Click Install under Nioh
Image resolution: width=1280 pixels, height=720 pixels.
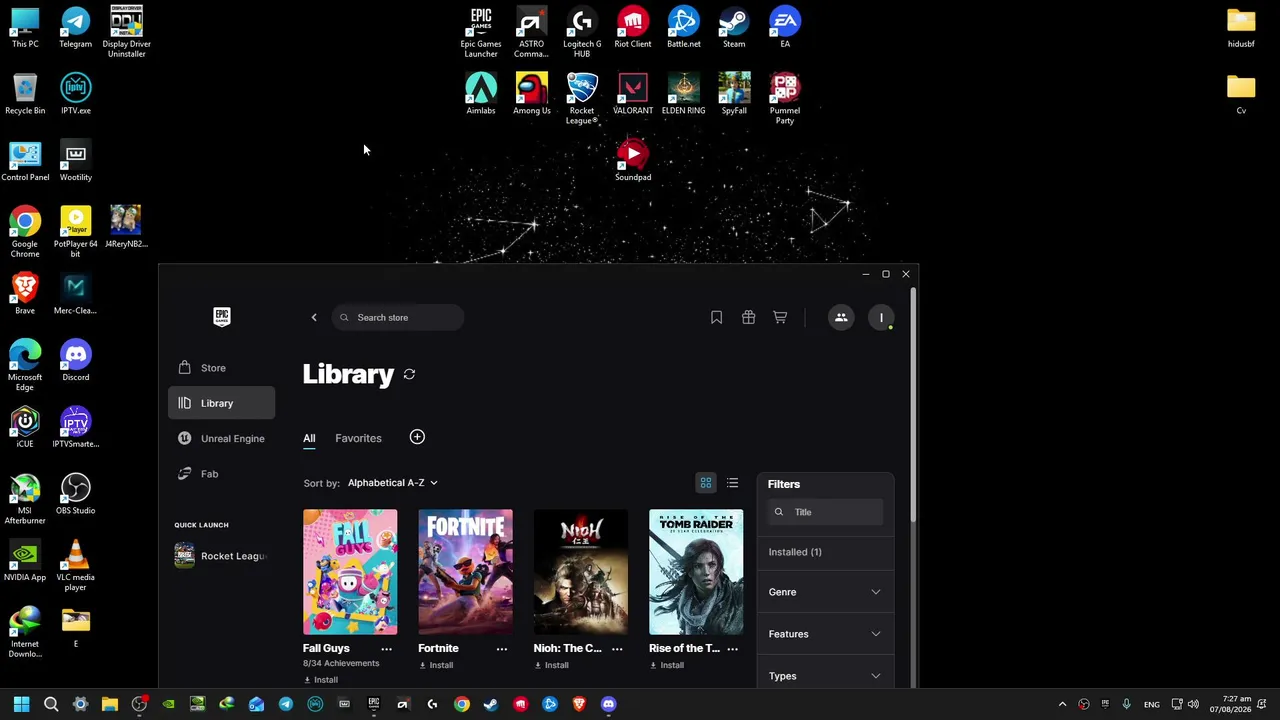click(x=551, y=665)
